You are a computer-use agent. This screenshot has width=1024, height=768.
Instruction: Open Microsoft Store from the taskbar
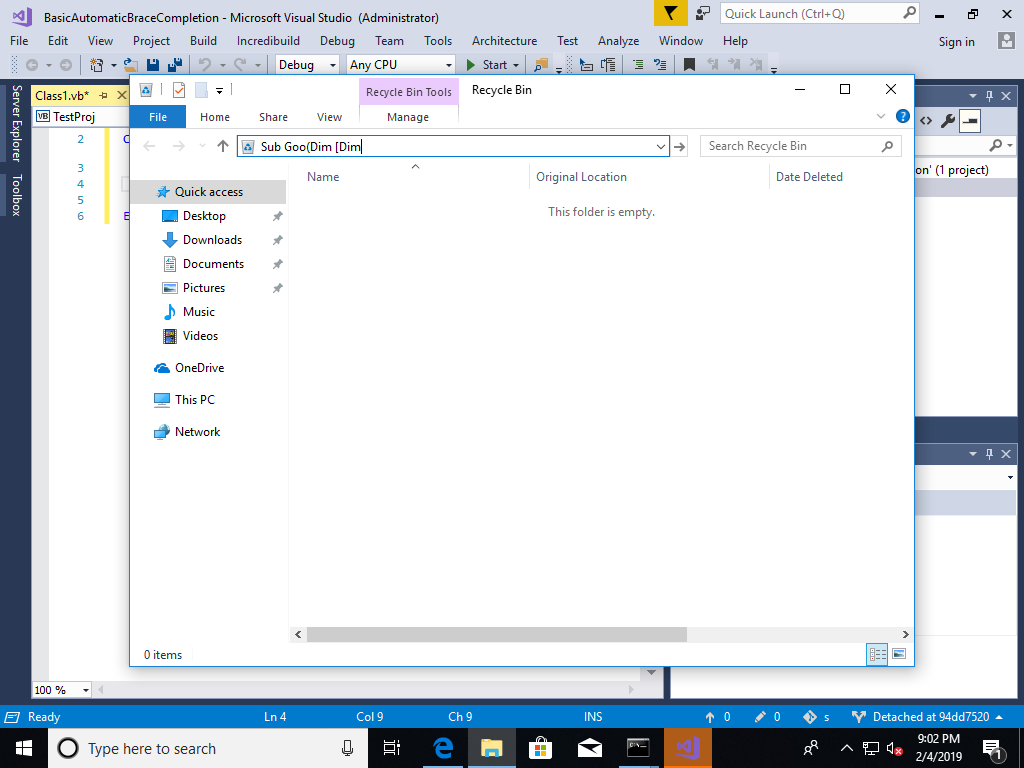pyautogui.click(x=541, y=748)
